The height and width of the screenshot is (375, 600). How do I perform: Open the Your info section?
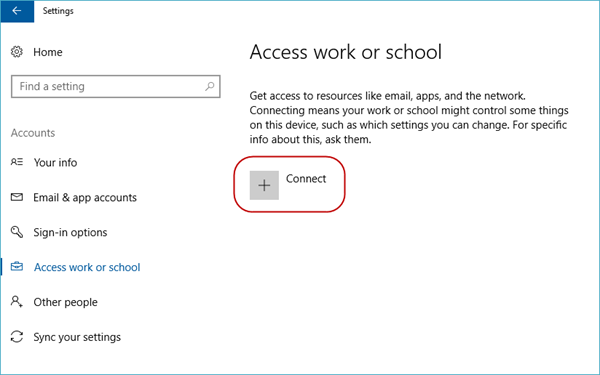tap(55, 163)
